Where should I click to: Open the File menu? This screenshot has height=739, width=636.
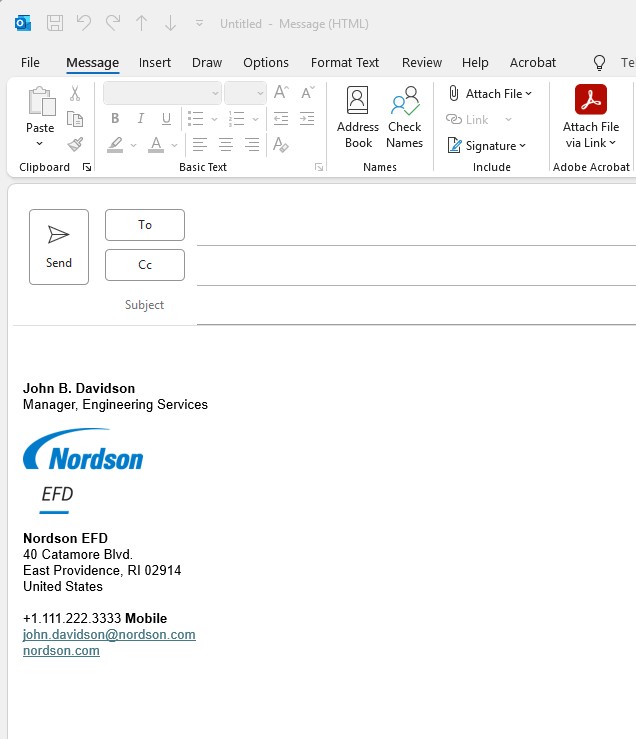30,63
